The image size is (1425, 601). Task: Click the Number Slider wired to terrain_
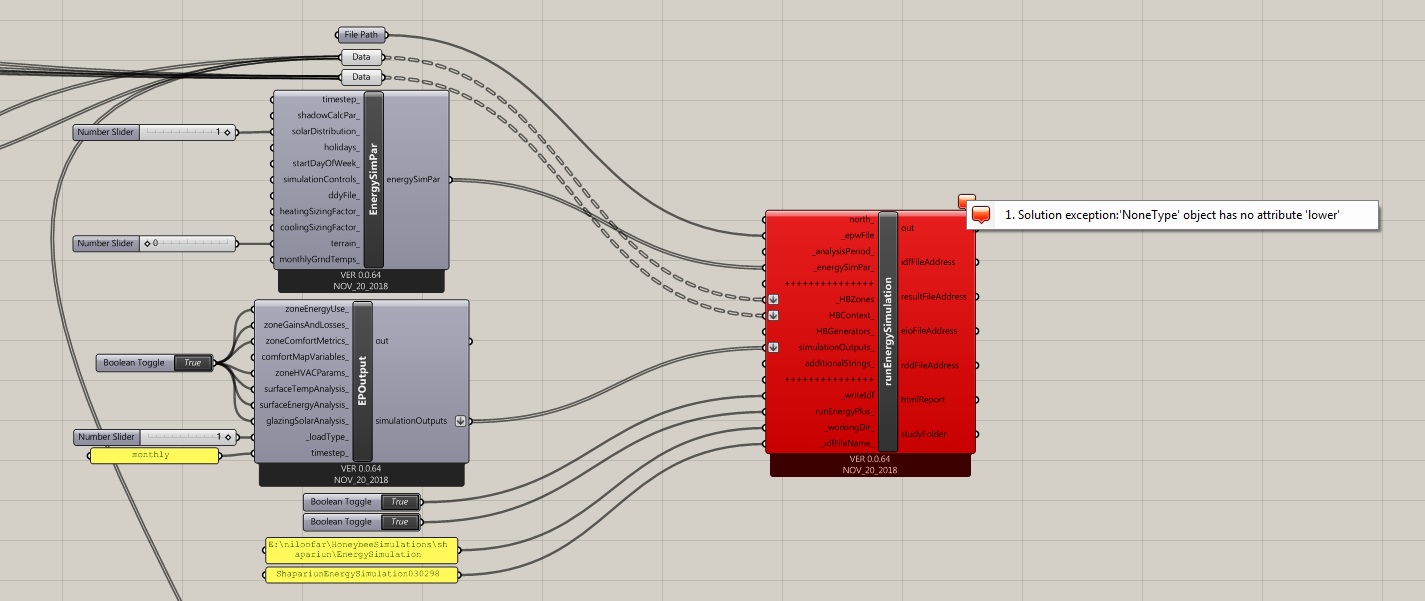(154, 243)
